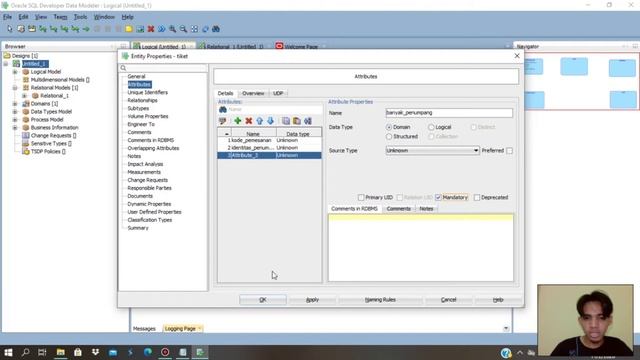Click the Cancel button
The image size is (640, 360).
coord(448,300)
